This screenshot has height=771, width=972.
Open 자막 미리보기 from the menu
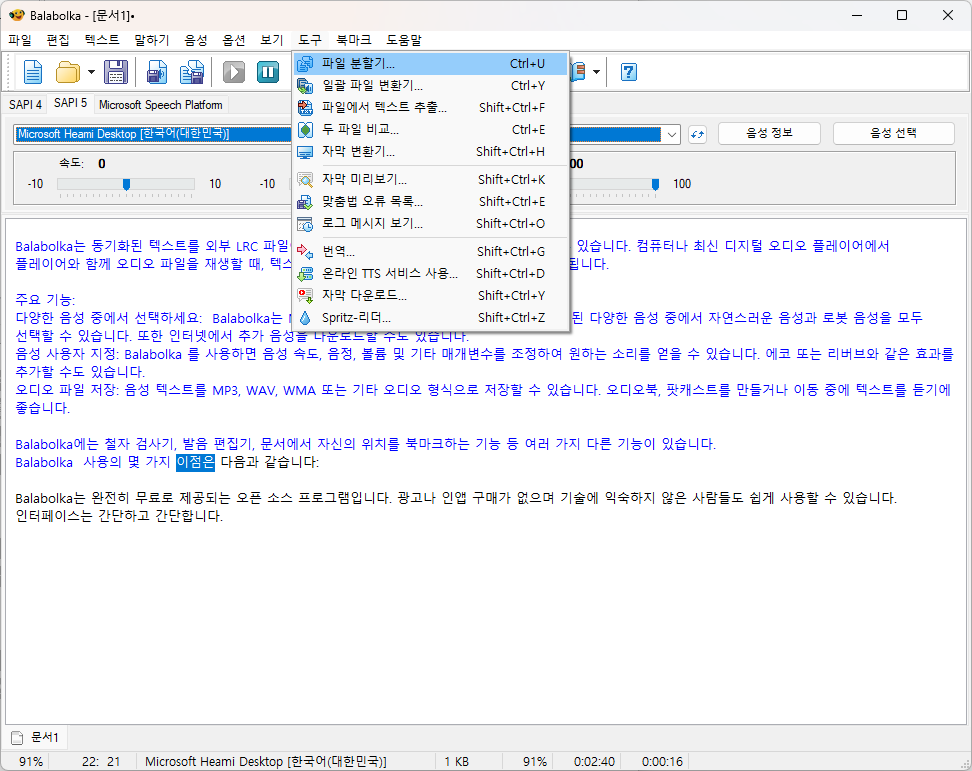430,179
